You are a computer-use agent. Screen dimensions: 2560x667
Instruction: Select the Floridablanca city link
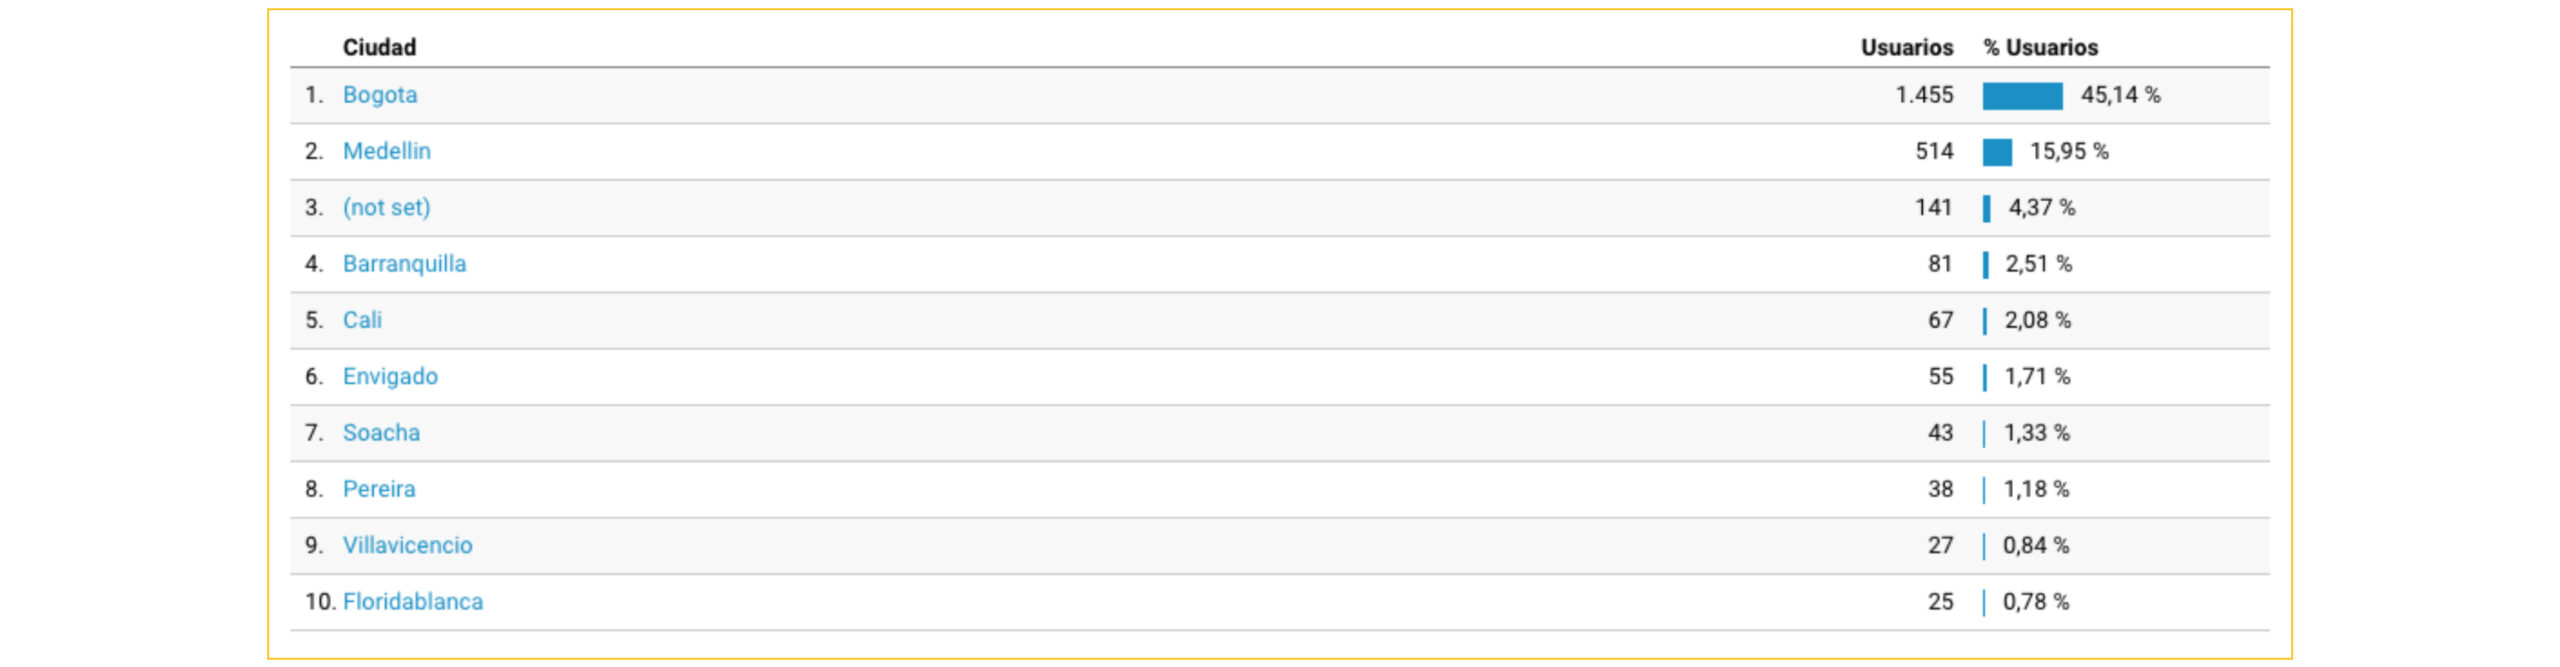[x=412, y=602]
